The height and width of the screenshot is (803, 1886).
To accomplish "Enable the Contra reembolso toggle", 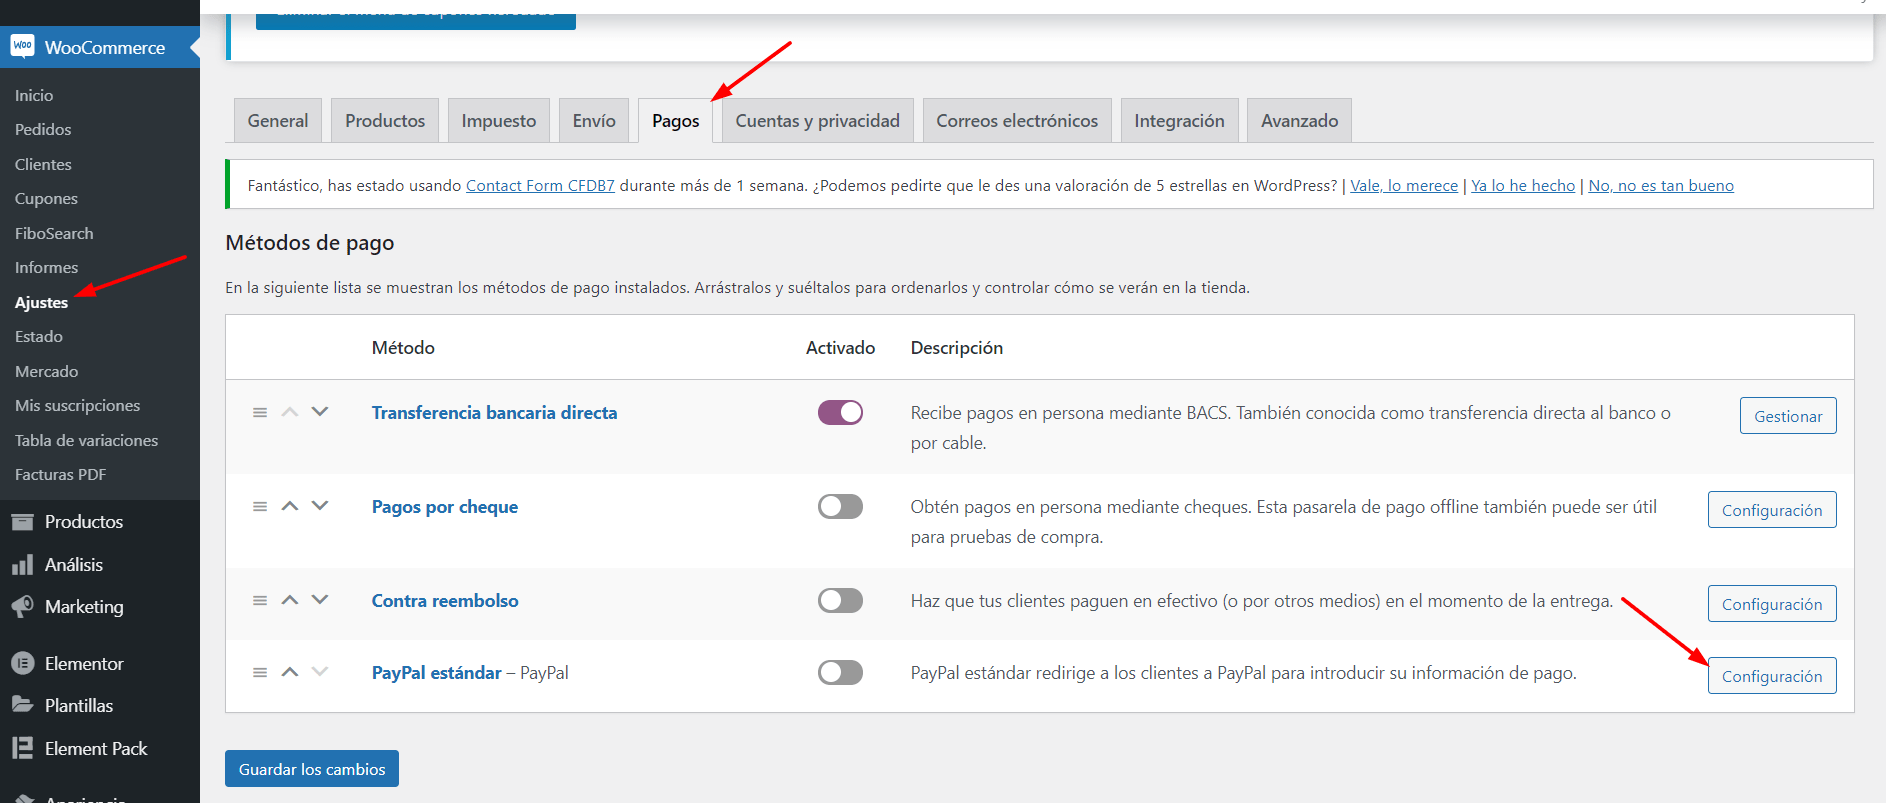I will tap(840, 600).
